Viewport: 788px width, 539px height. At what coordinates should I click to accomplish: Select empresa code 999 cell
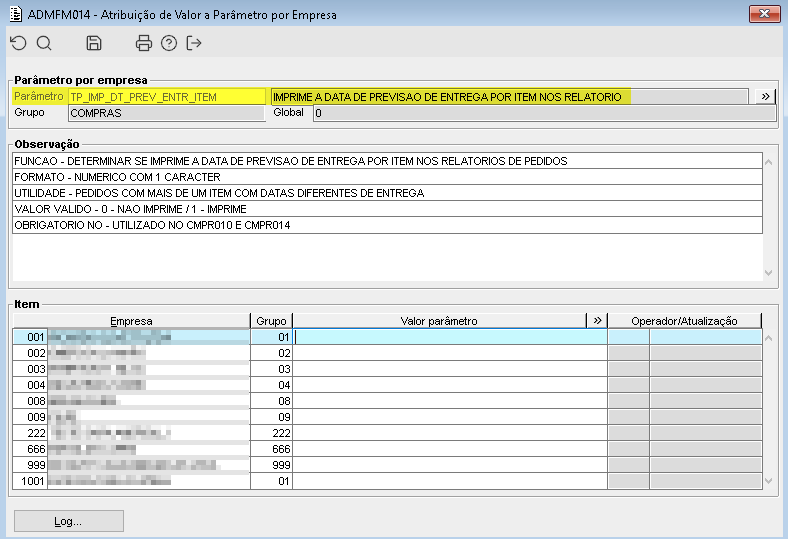(x=30, y=465)
